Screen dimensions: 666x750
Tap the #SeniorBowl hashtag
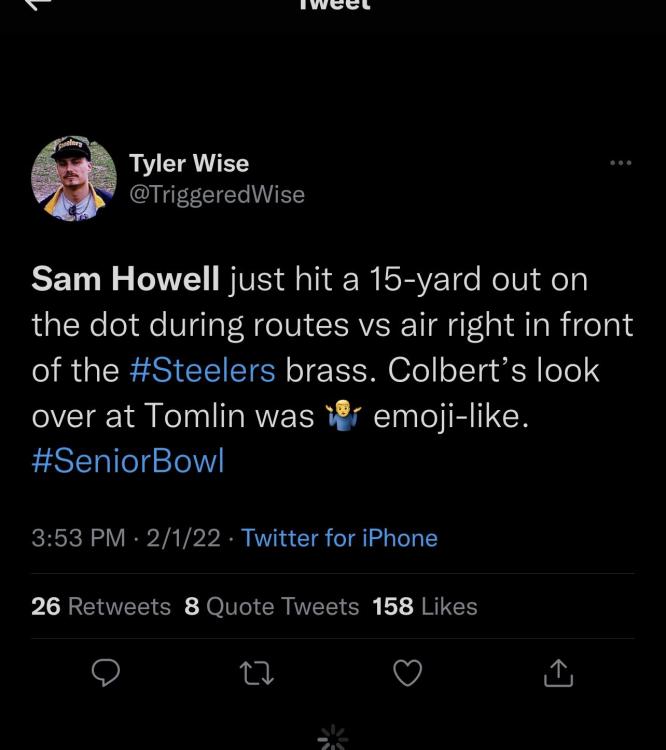[x=128, y=461]
